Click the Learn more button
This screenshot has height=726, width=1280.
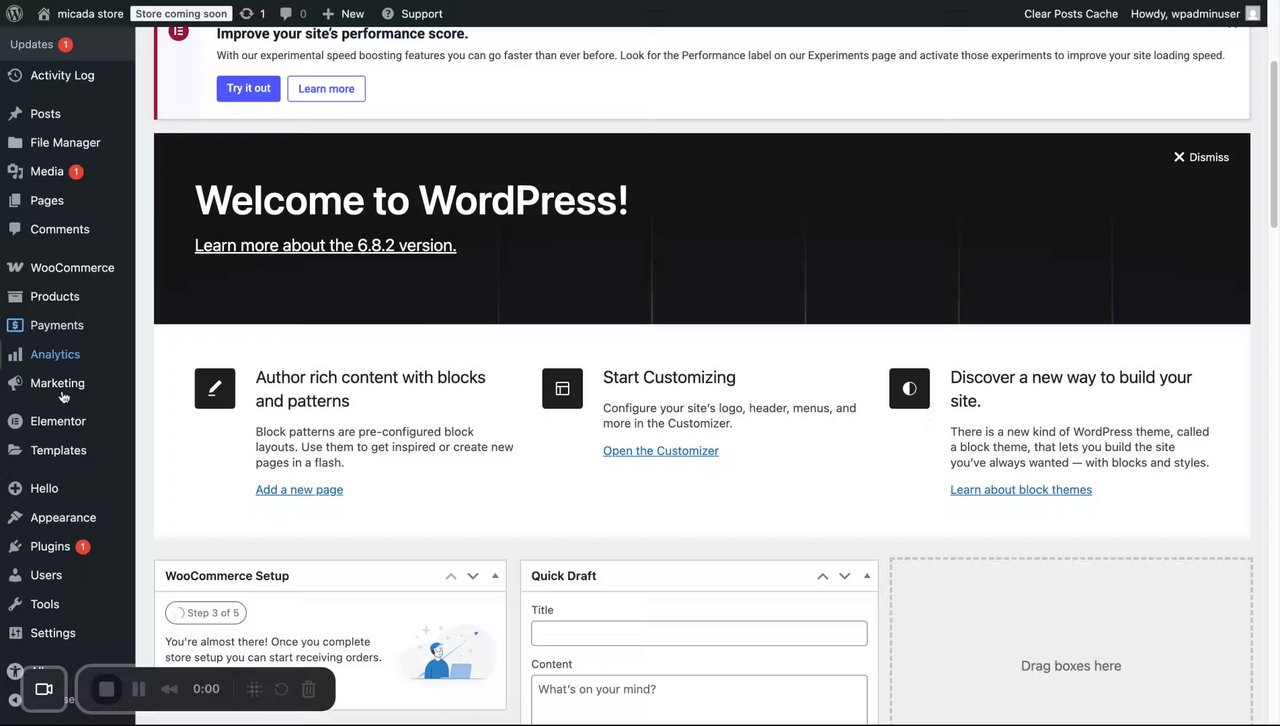coord(326,88)
